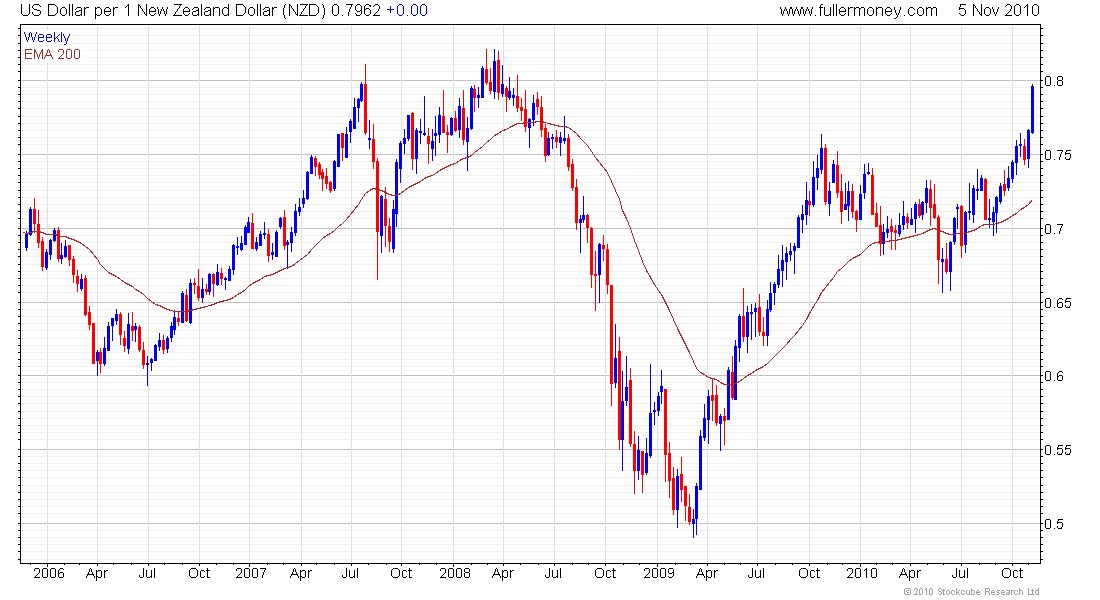Image resolution: width=1100 pixels, height=600 pixels.
Task: Click the 0.55 price axis label
Action: point(1058,451)
